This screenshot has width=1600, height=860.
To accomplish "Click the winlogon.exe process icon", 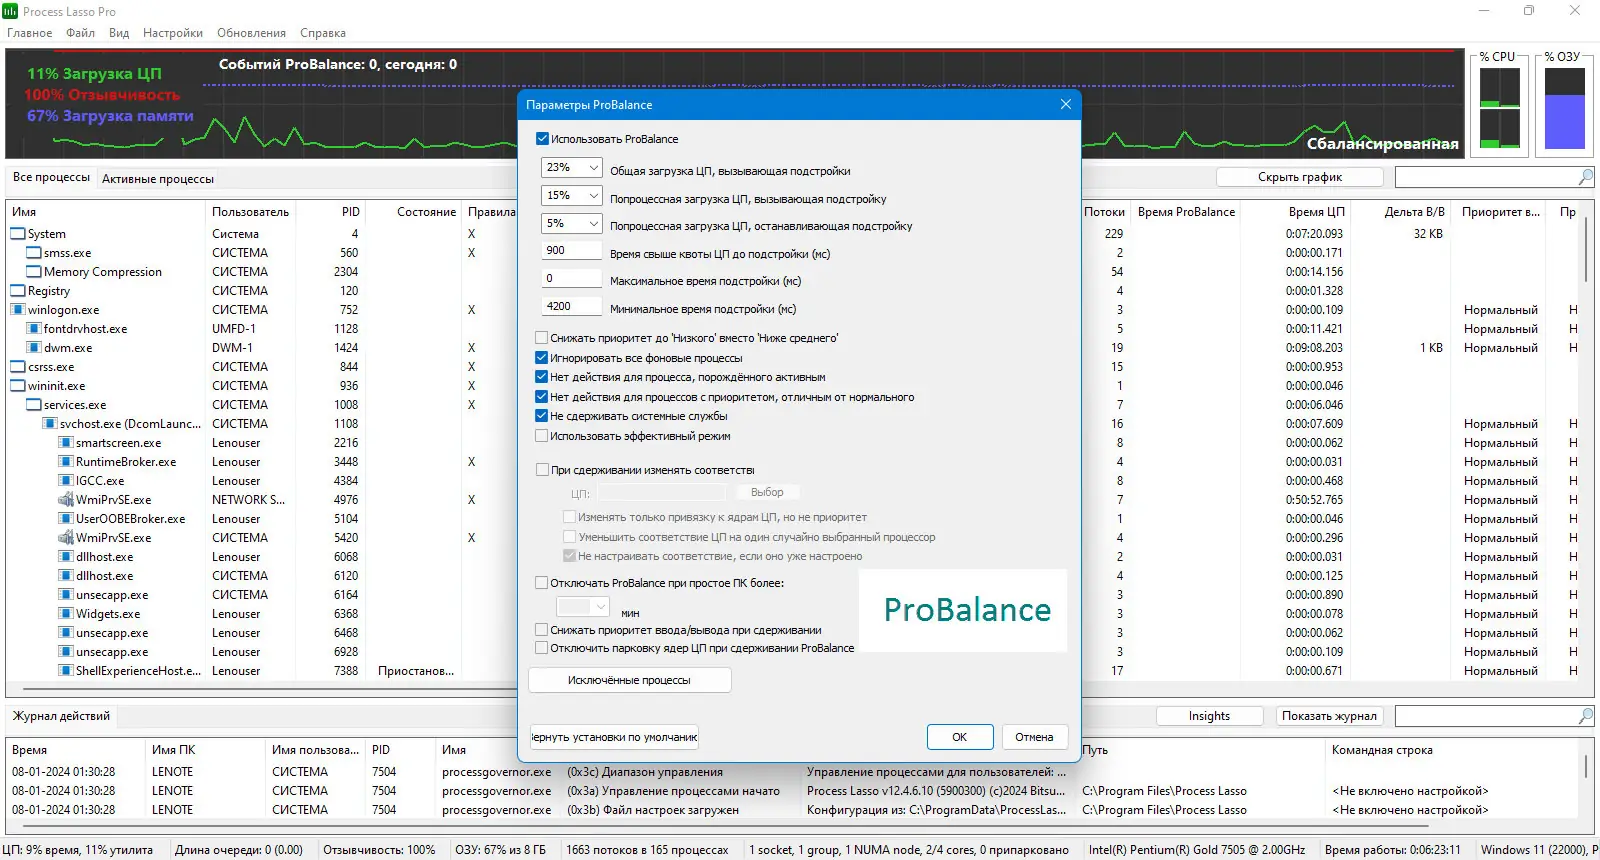I will click(x=18, y=310).
